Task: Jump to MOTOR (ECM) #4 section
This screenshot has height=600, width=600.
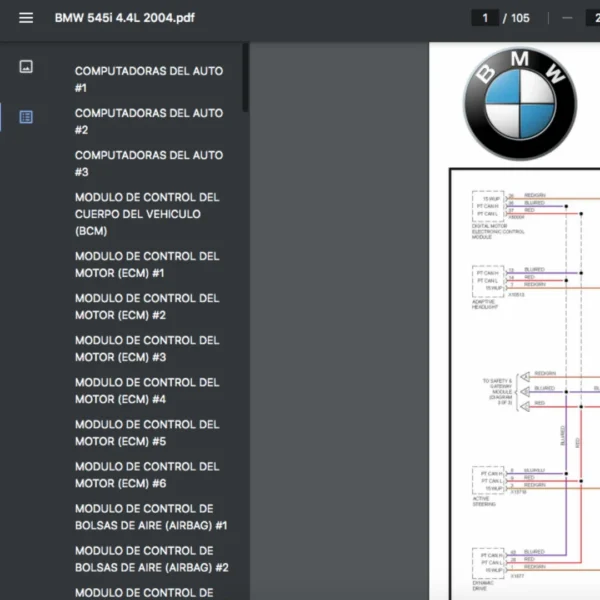Action: coord(147,390)
